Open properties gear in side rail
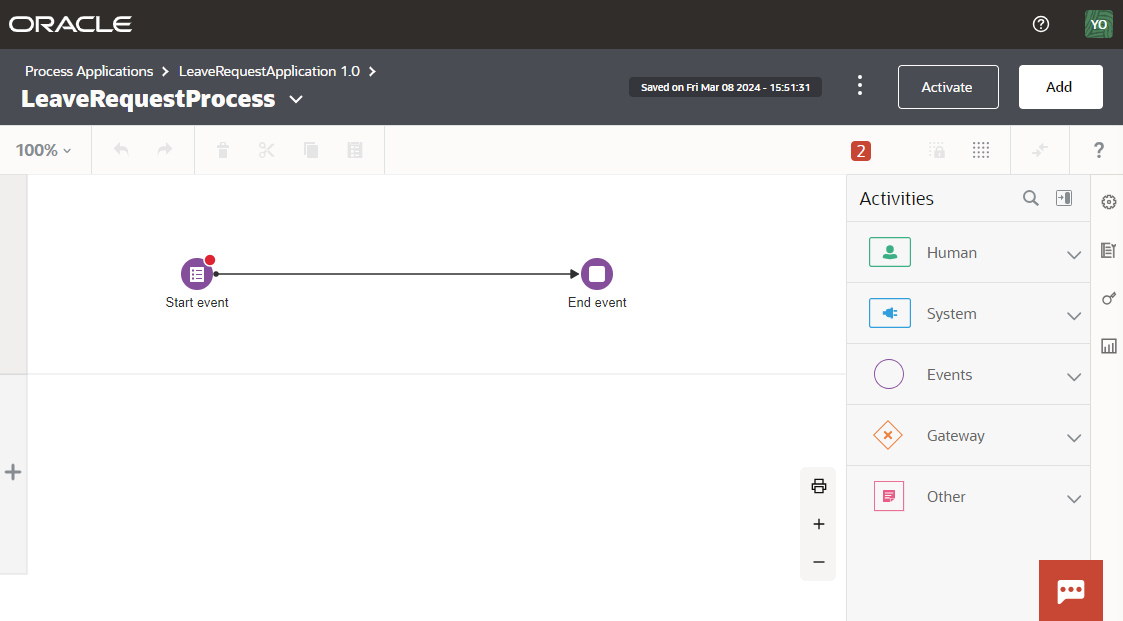 pyautogui.click(x=1108, y=202)
